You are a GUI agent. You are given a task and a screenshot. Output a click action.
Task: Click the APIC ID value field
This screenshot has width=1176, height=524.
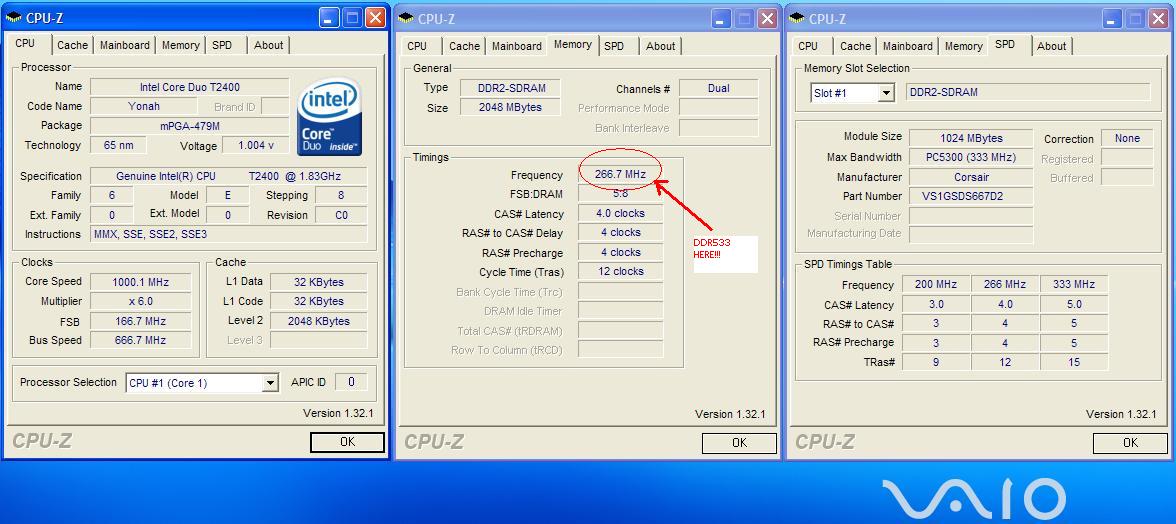coord(351,382)
